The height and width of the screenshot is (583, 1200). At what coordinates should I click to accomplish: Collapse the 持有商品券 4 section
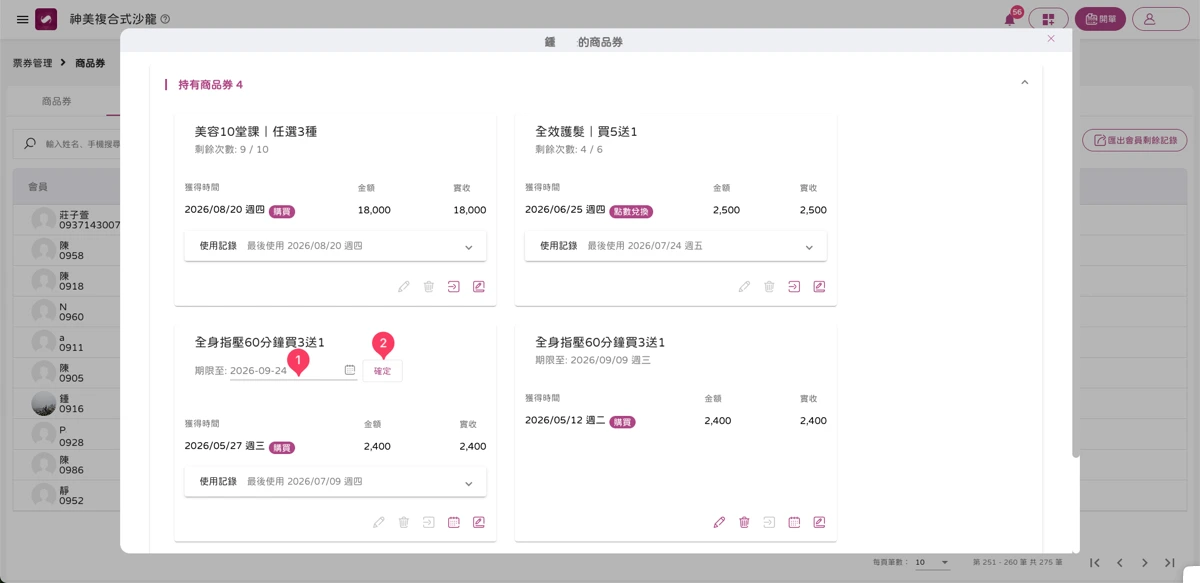[x=1024, y=83]
